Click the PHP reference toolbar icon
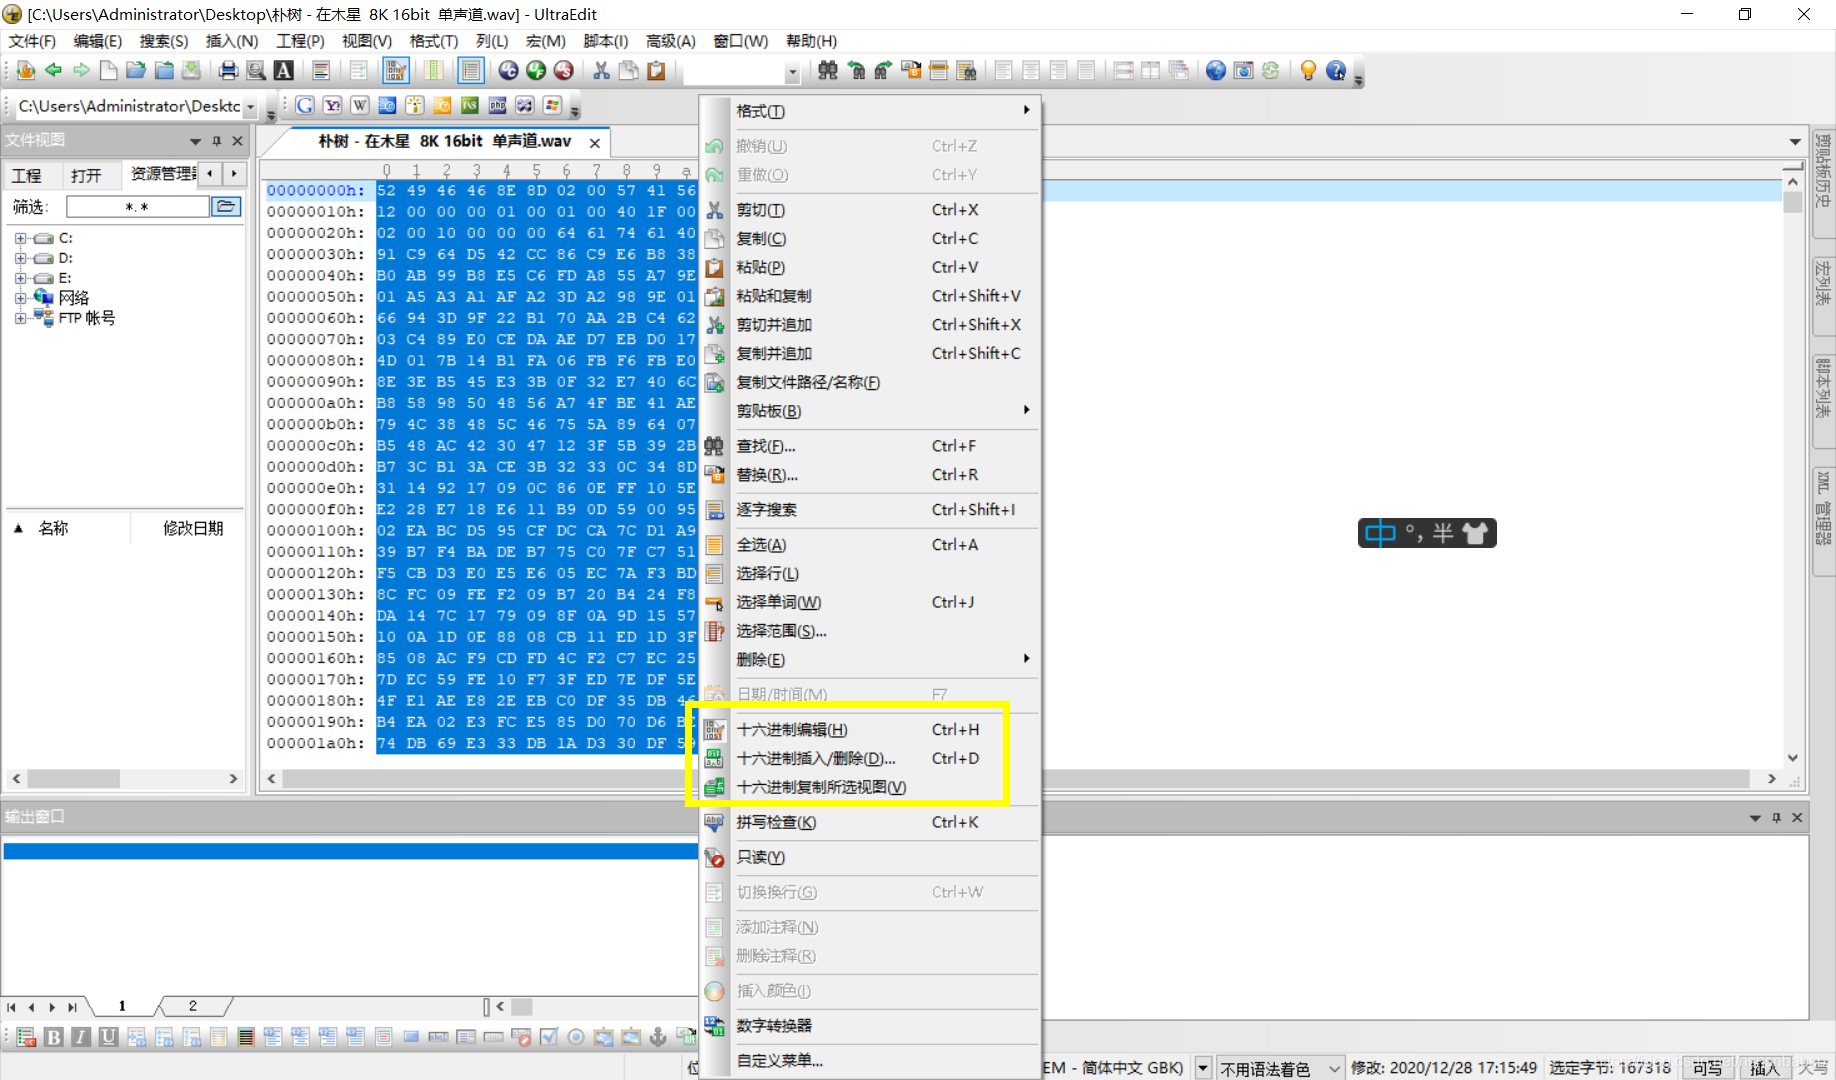This screenshot has width=1836, height=1080. tap(497, 105)
